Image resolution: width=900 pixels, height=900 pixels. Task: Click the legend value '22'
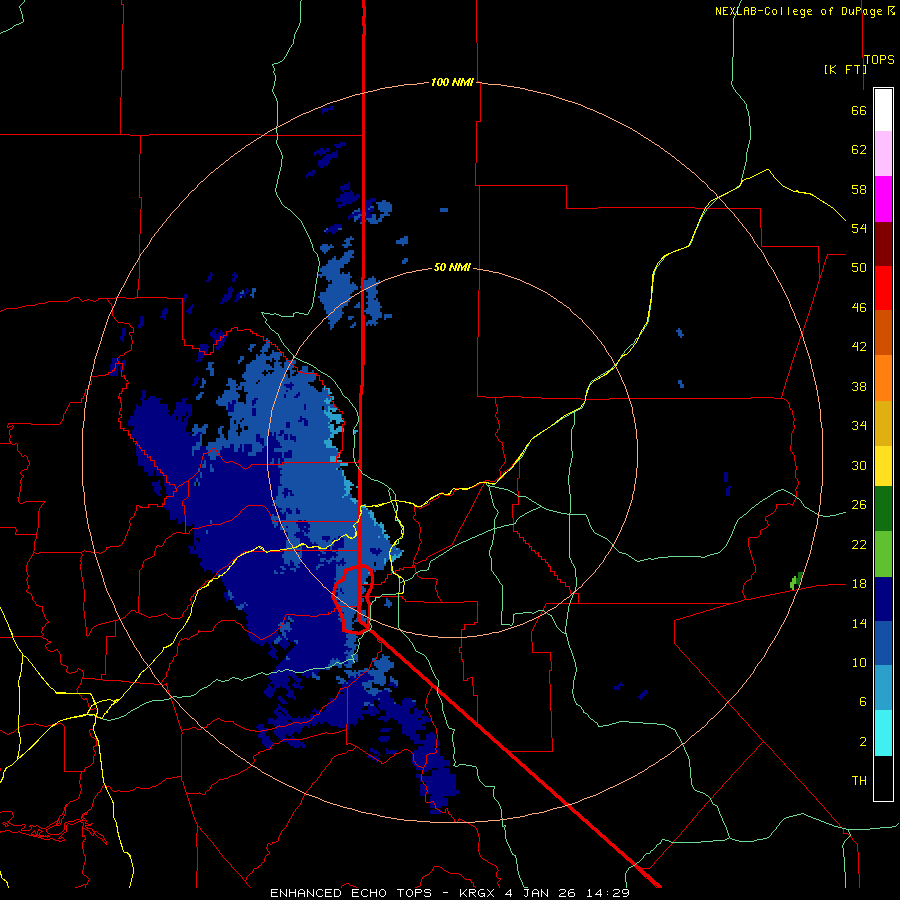point(859,544)
